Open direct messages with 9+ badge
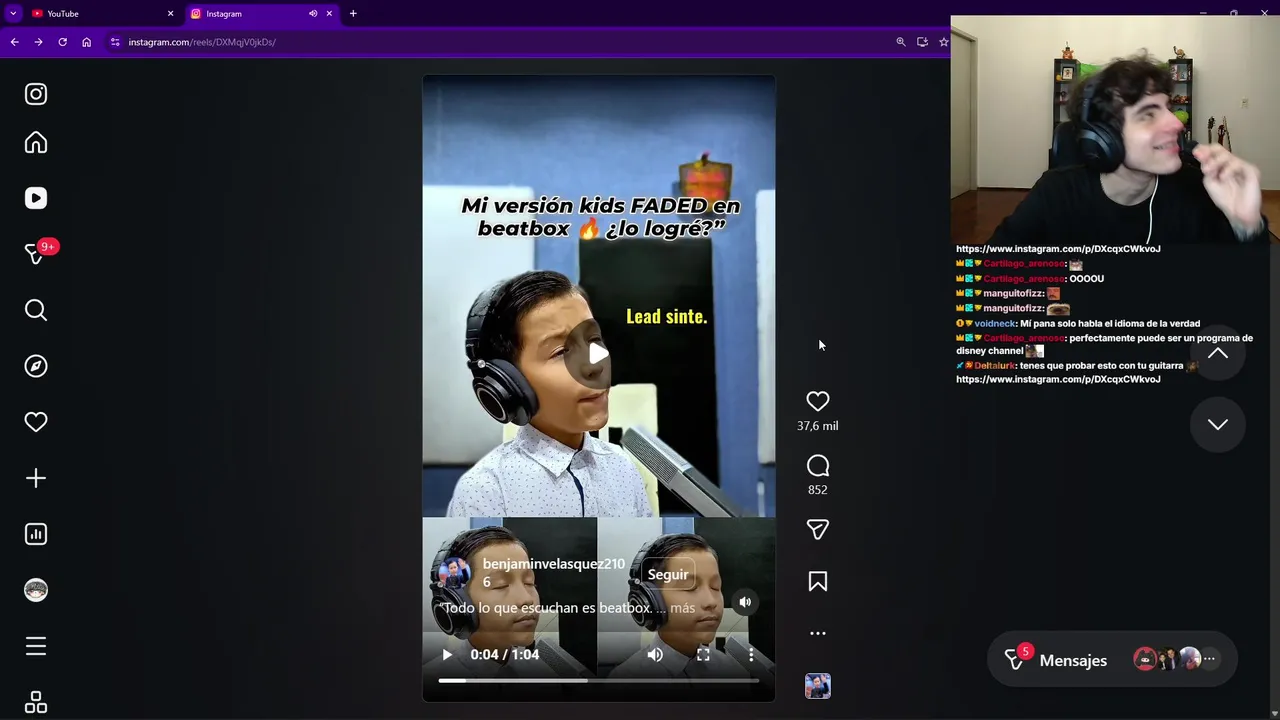Screen dimensions: 1280x720 (x=38, y=253)
